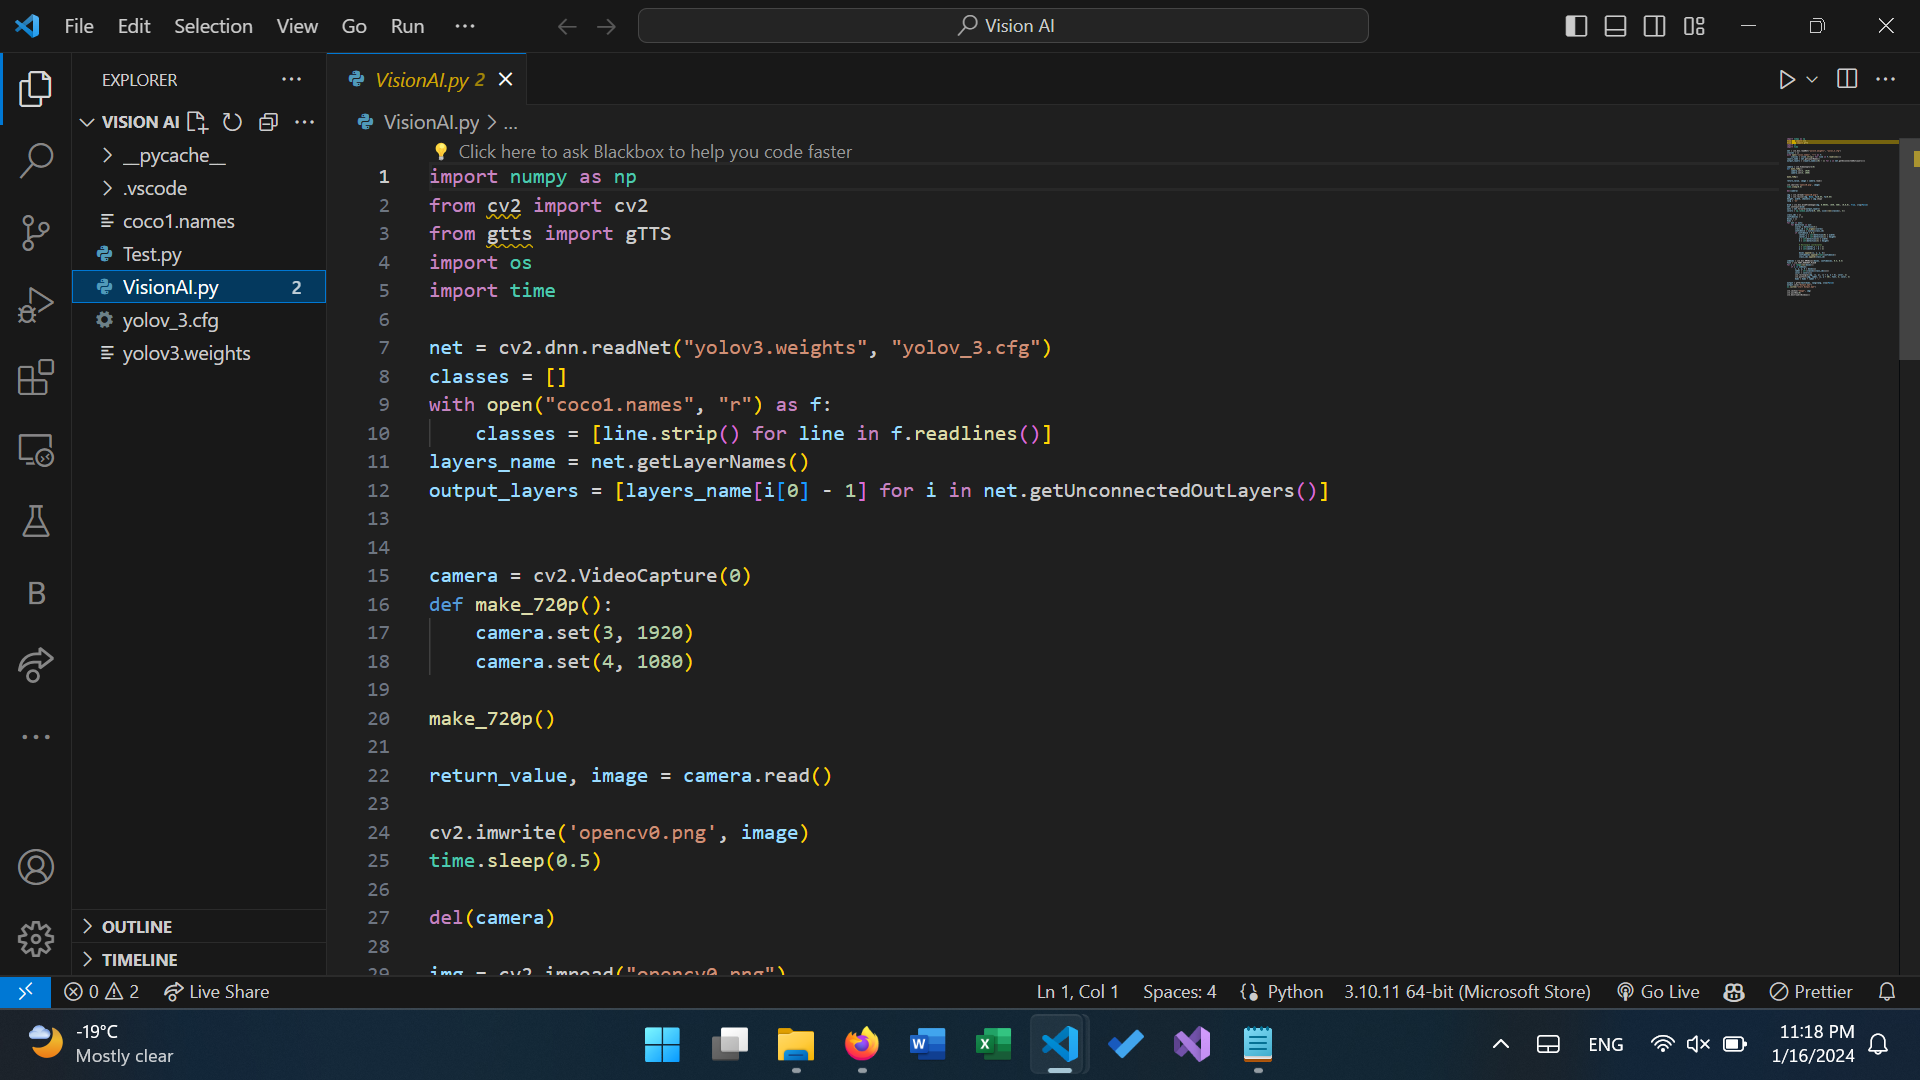Open the Testing flask view

point(36,521)
